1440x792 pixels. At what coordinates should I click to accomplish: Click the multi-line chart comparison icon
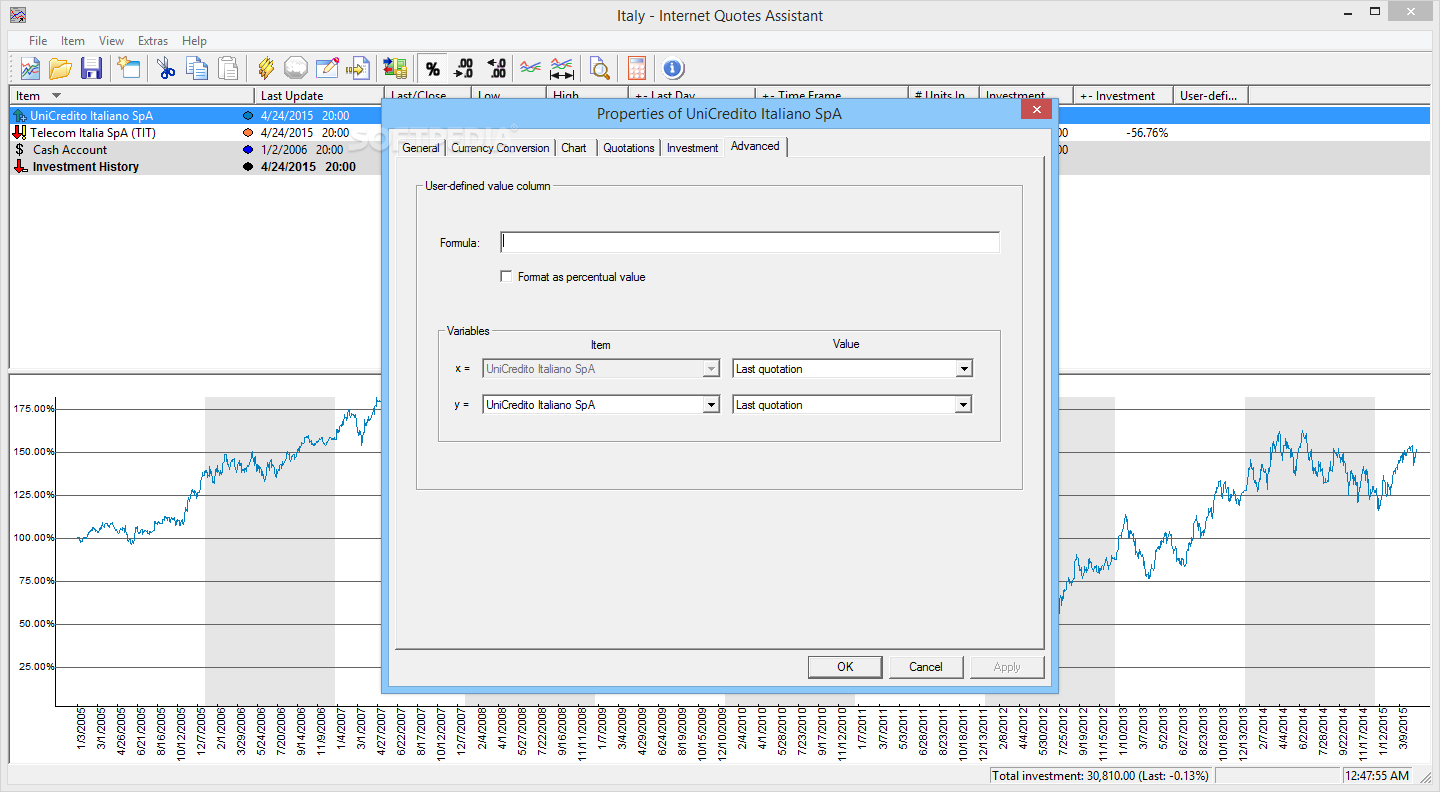(531, 68)
